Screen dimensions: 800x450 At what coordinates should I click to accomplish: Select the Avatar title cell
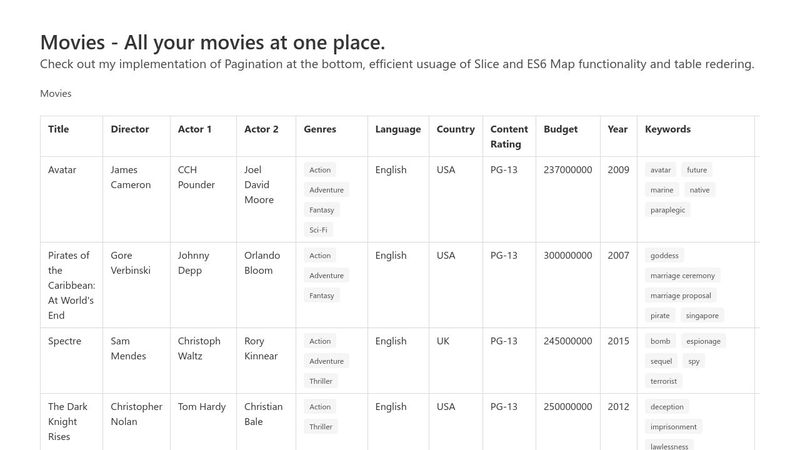pyautogui.click(x=62, y=170)
